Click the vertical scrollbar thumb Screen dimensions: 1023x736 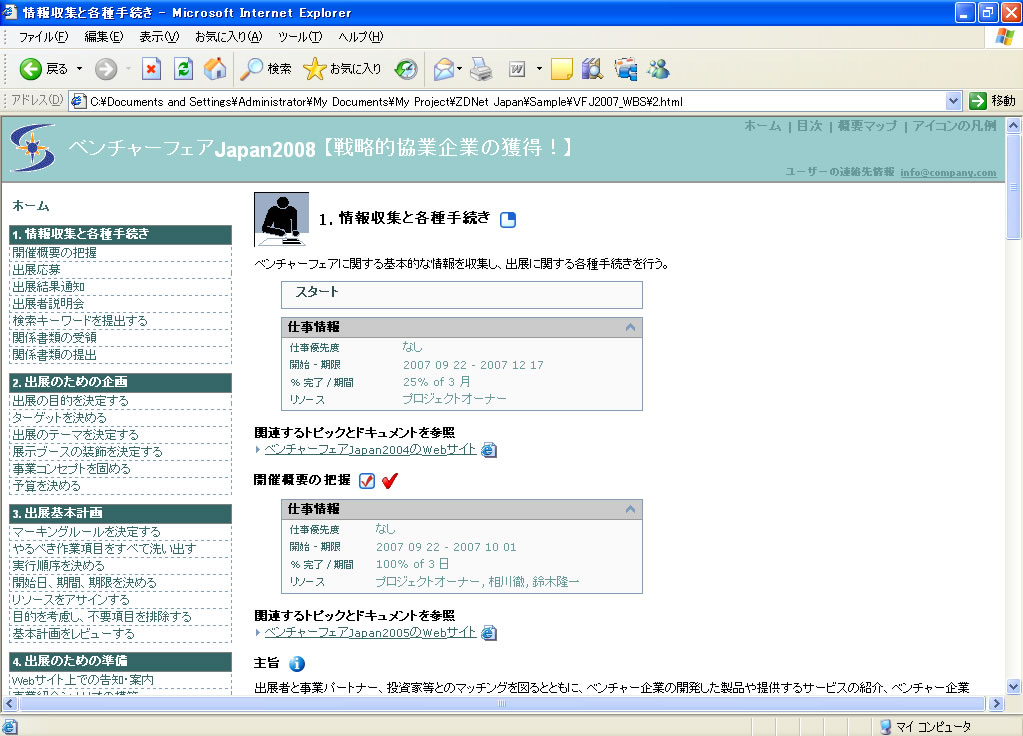click(x=1013, y=187)
